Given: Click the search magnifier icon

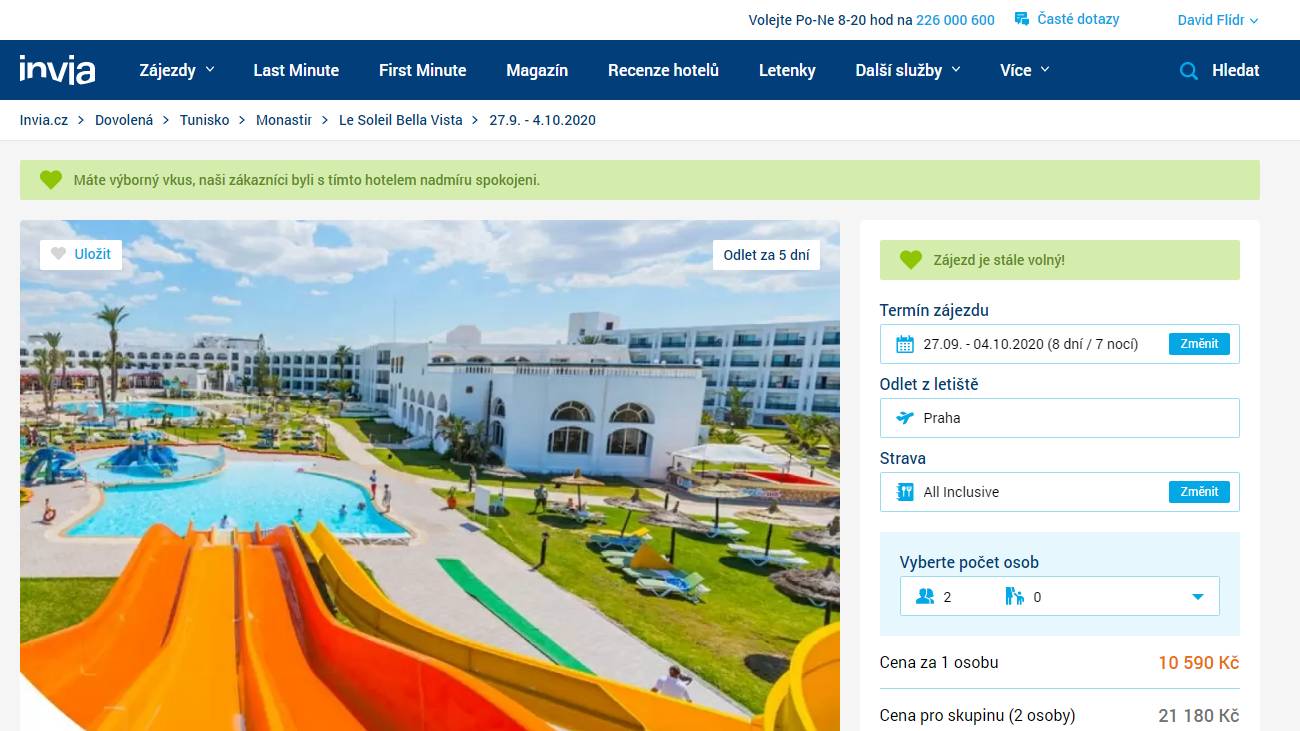Looking at the screenshot, I should pos(1188,71).
